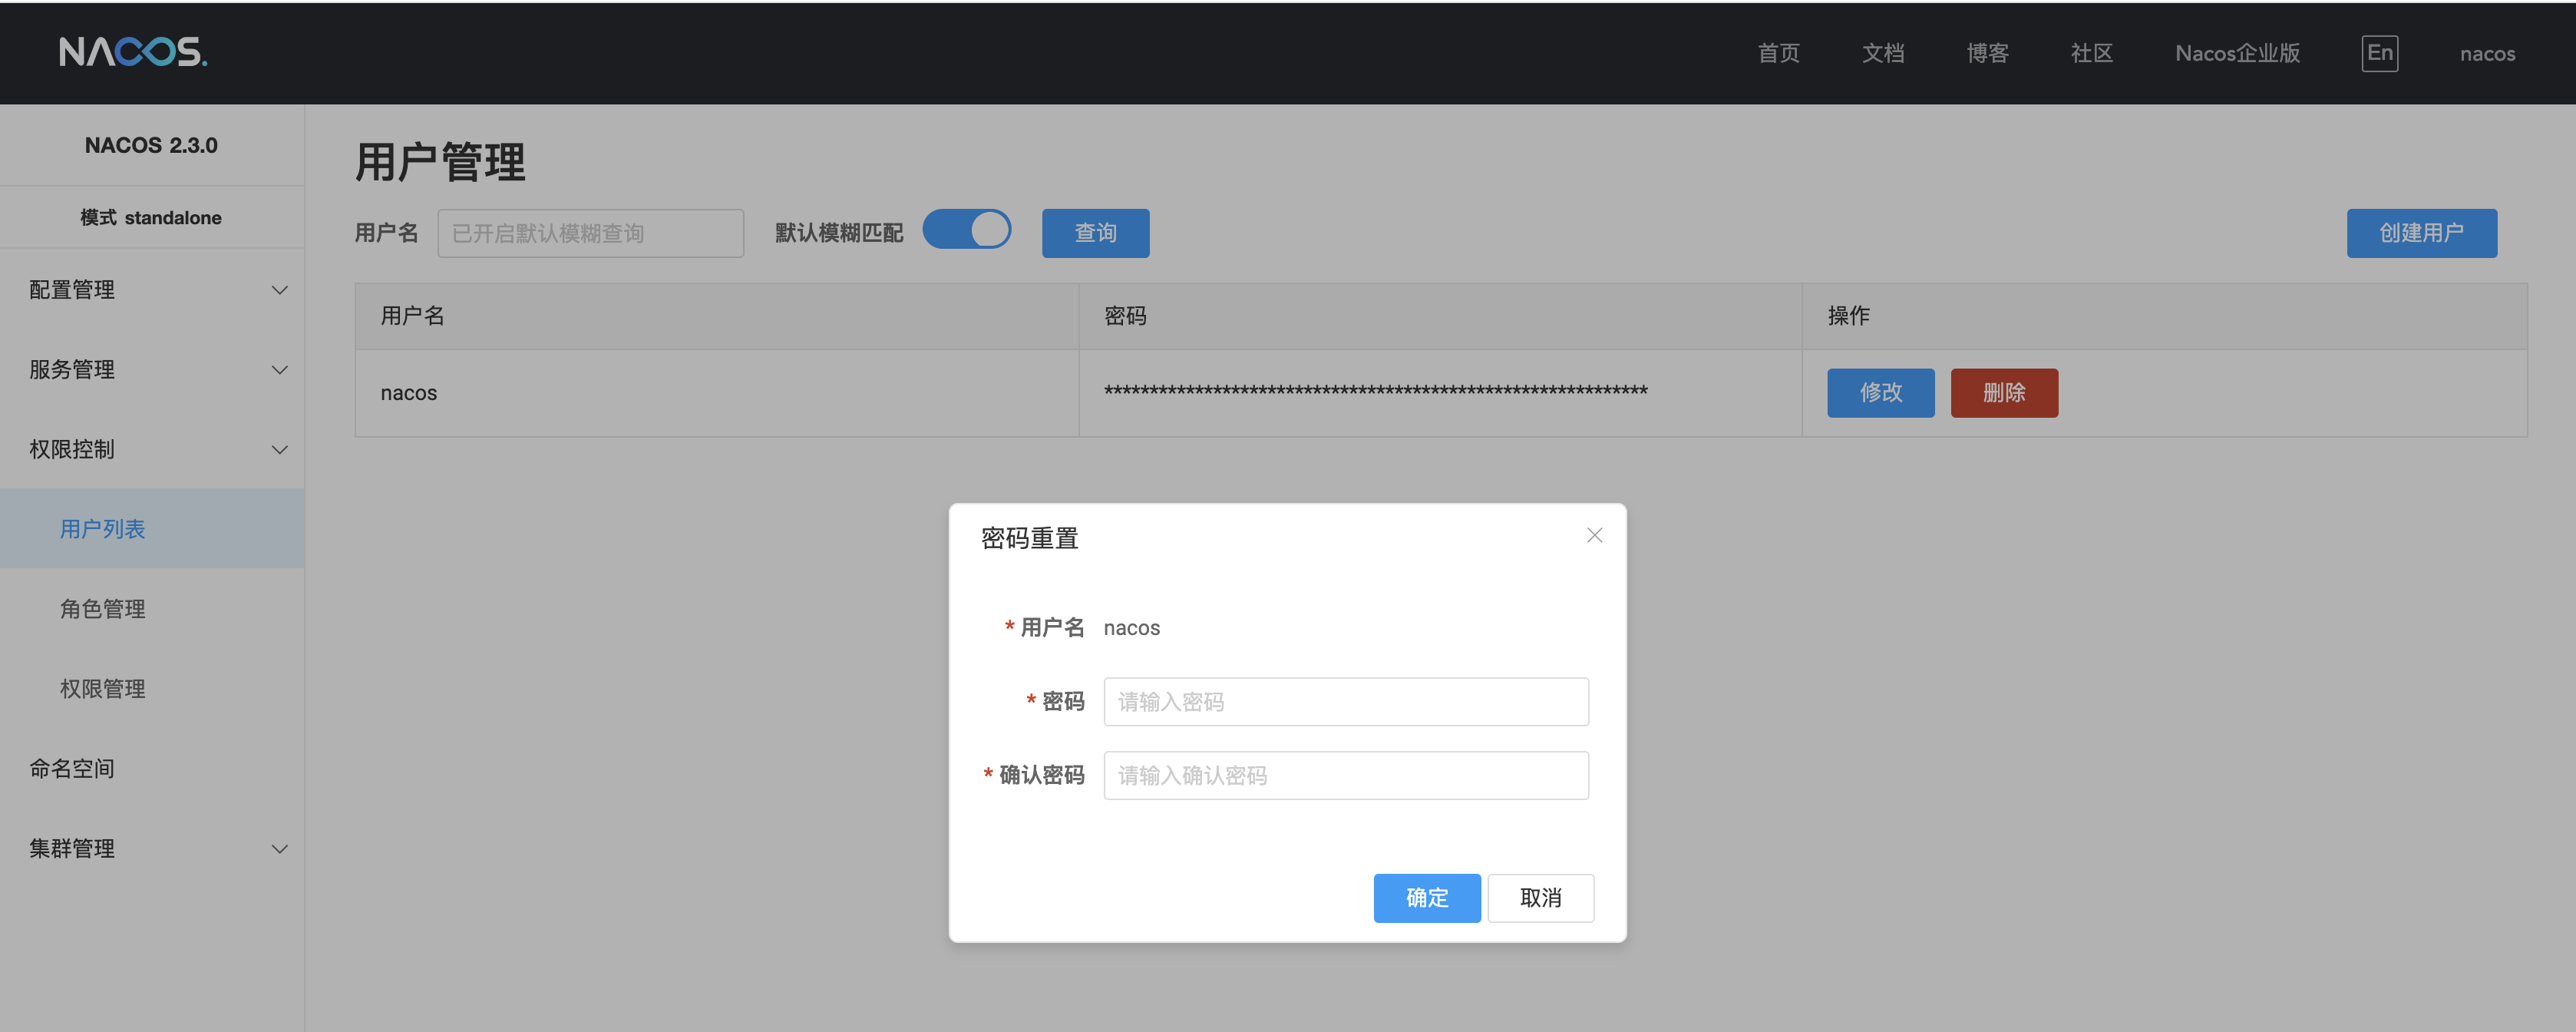Select 用户列表 in the sidebar
This screenshot has width=2576, height=1032.
152,529
